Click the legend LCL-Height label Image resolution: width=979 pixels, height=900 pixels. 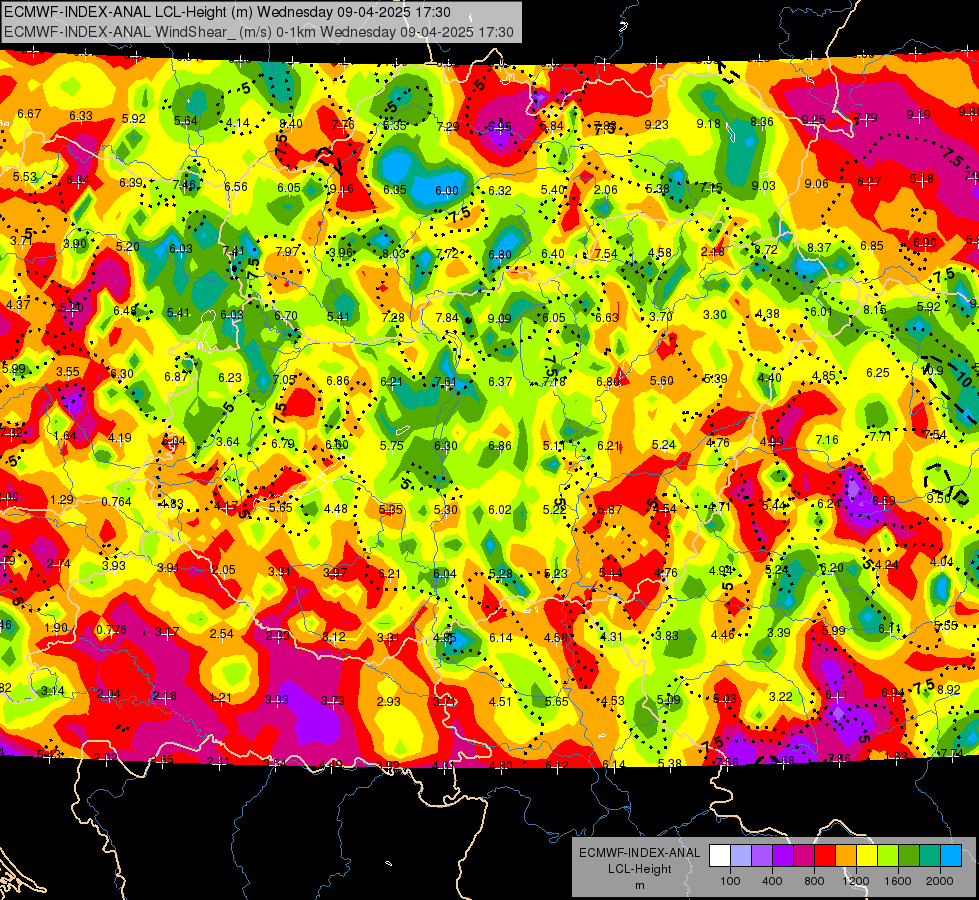(640, 869)
